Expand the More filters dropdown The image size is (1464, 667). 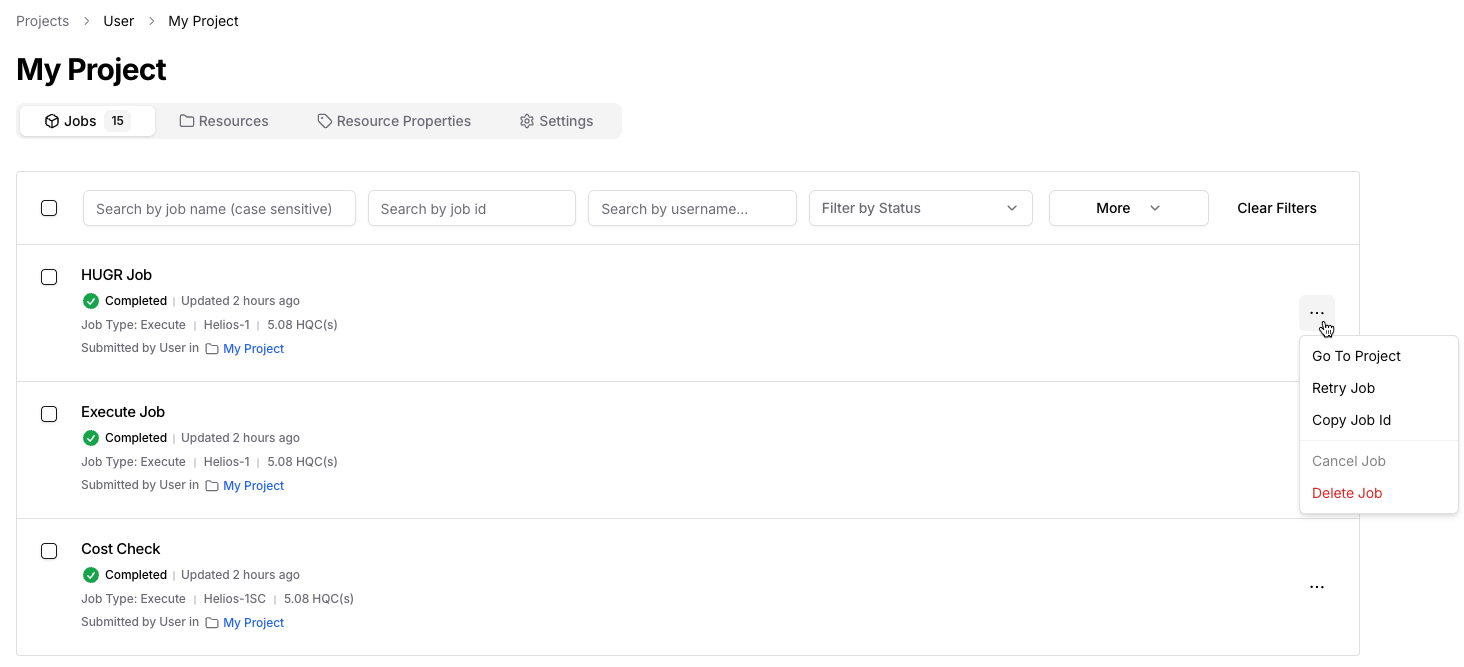pos(1128,208)
